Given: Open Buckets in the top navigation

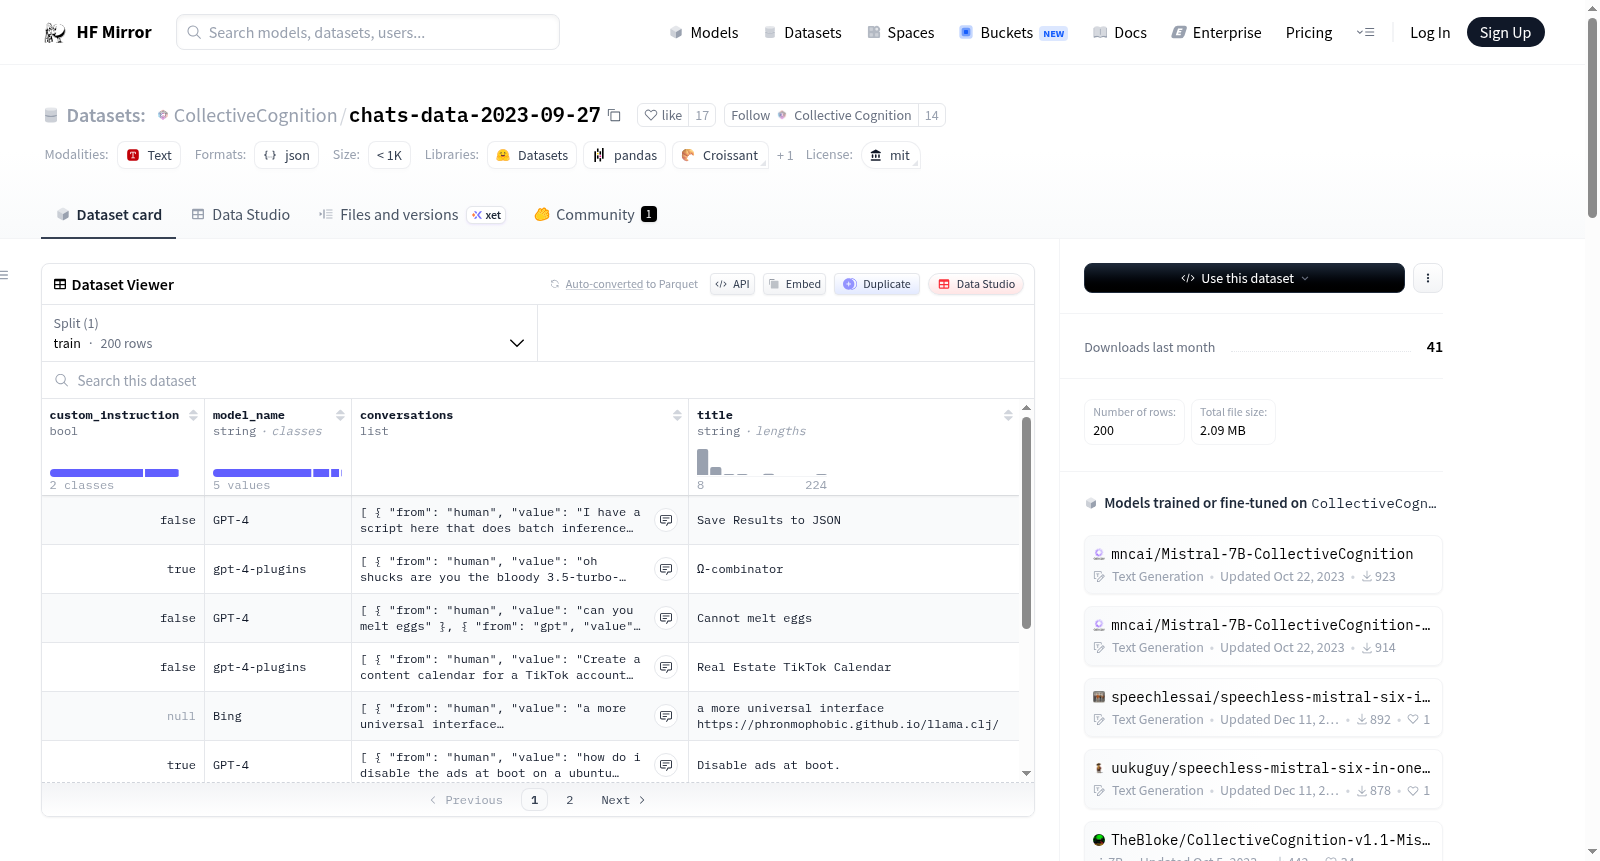Looking at the screenshot, I should click(x=1013, y=33).
